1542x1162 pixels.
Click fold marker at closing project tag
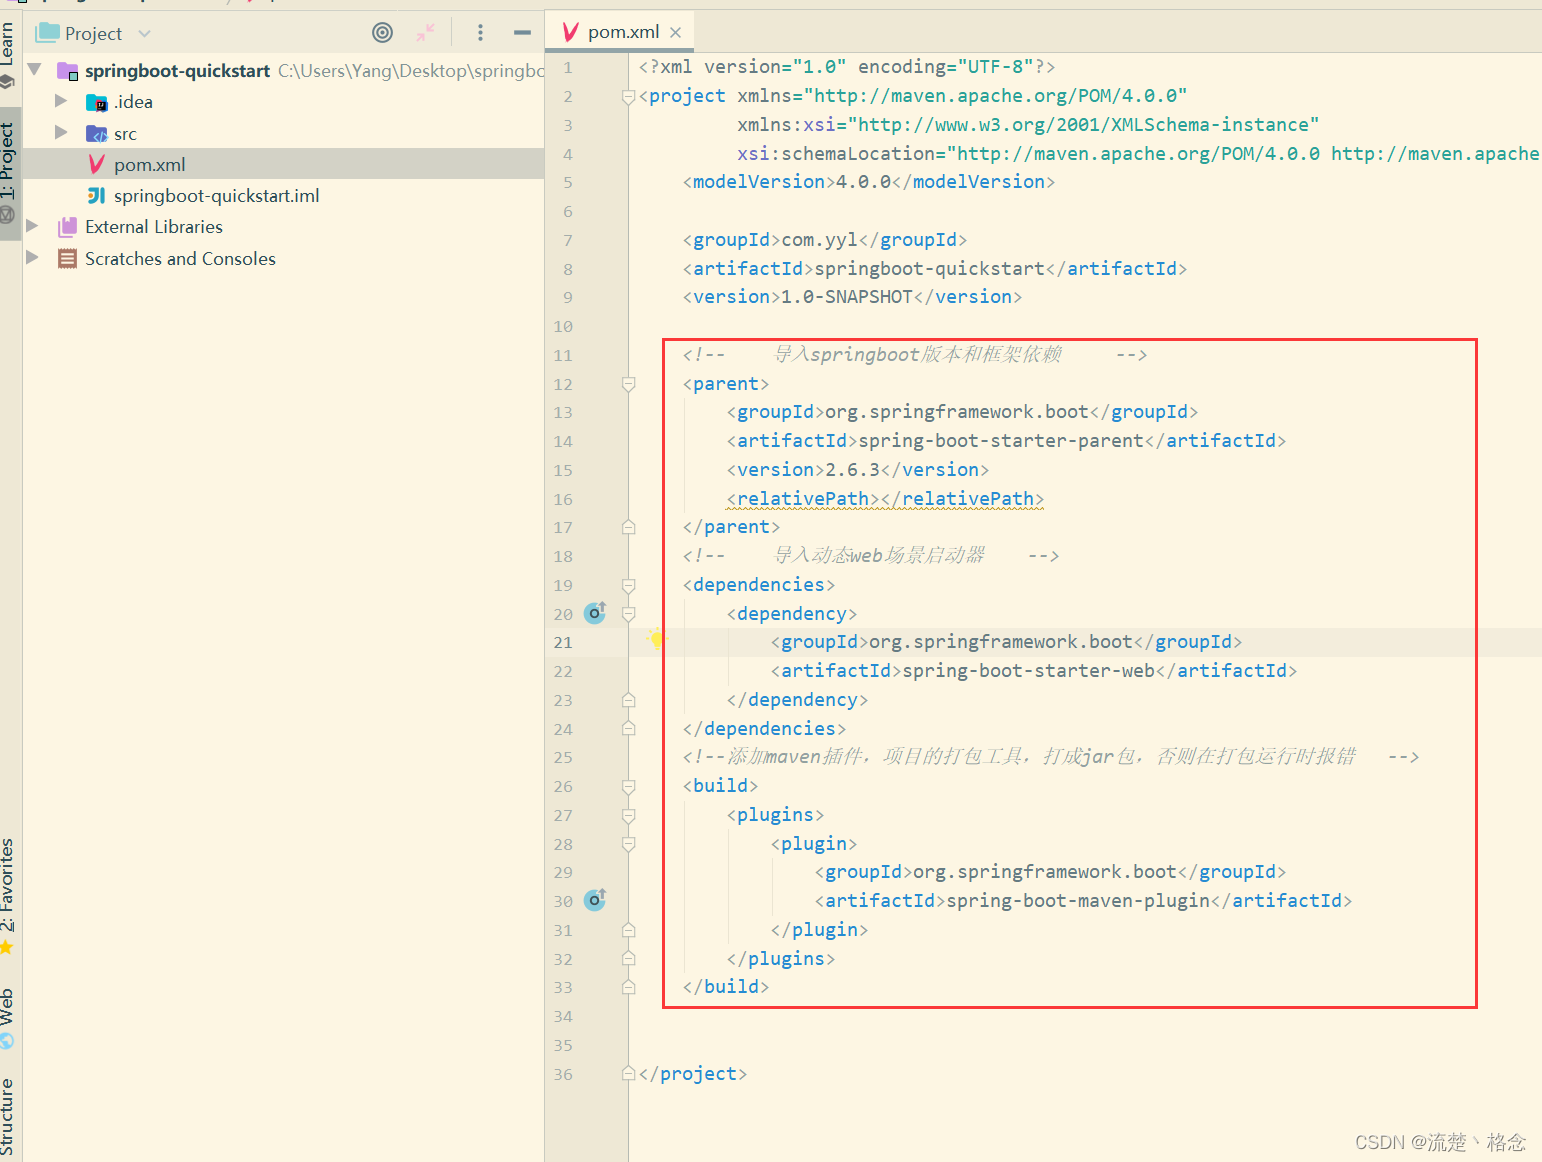[629, 1073]
